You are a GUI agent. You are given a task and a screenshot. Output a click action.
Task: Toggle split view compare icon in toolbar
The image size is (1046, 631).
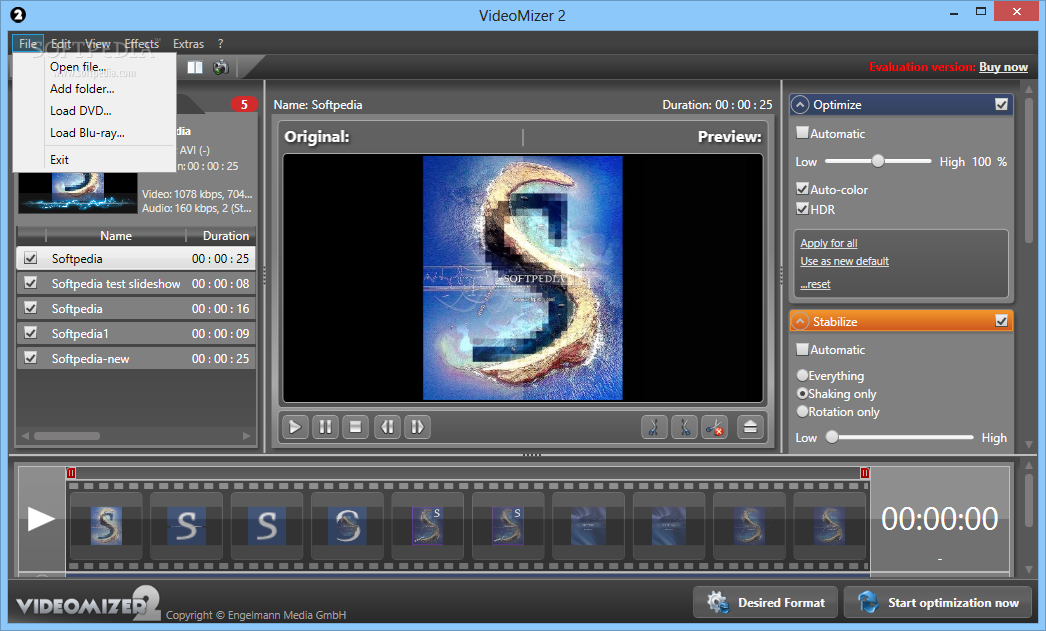coord(195,67)
